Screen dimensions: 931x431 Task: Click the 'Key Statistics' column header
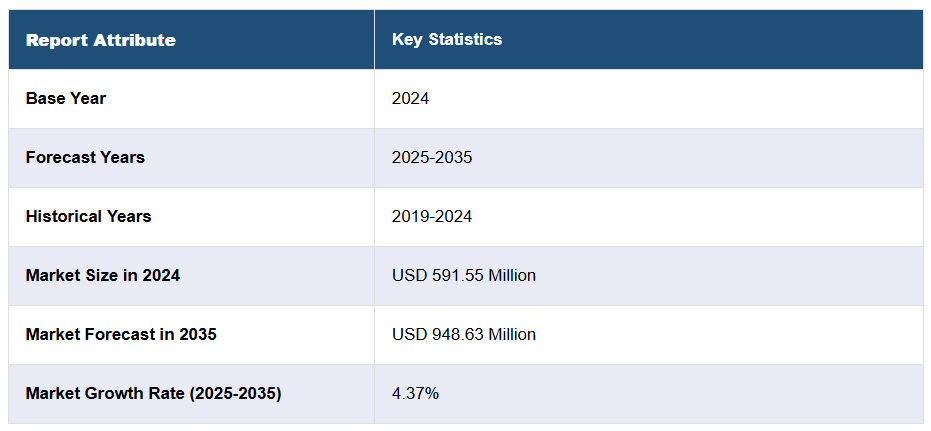(x=446, y=40)
